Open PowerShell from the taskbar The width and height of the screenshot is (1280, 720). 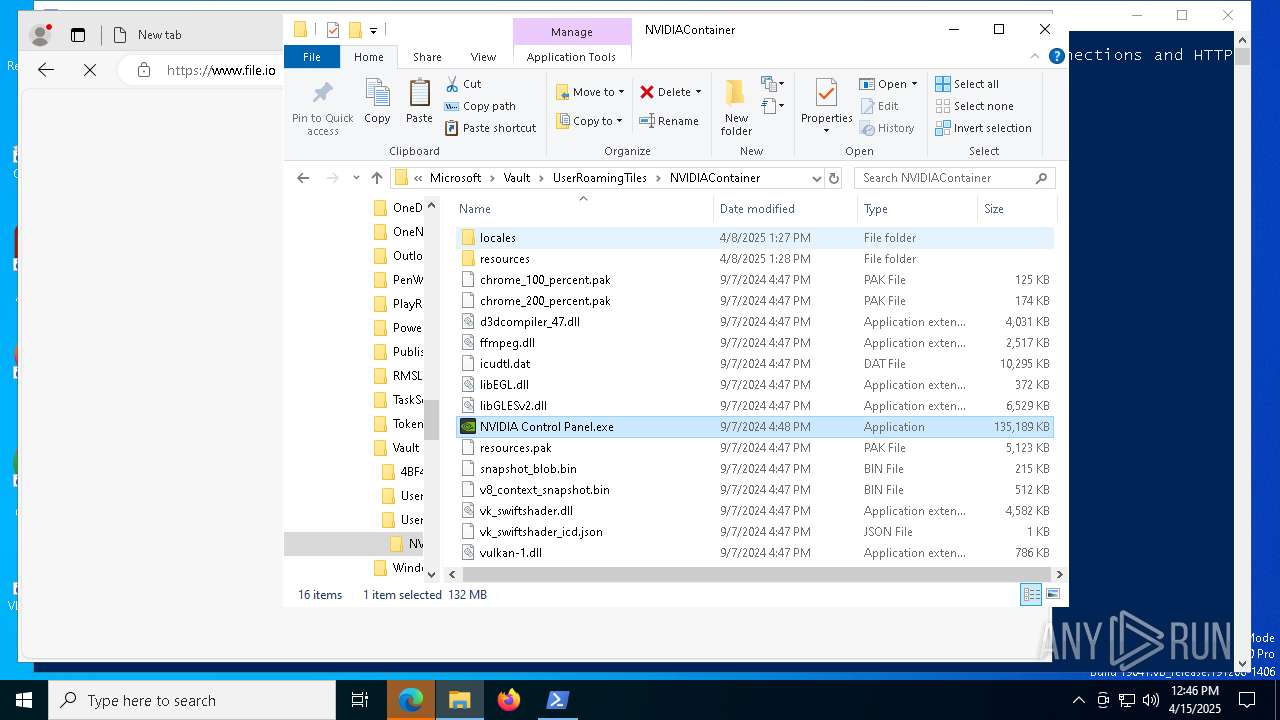[558, 700]
